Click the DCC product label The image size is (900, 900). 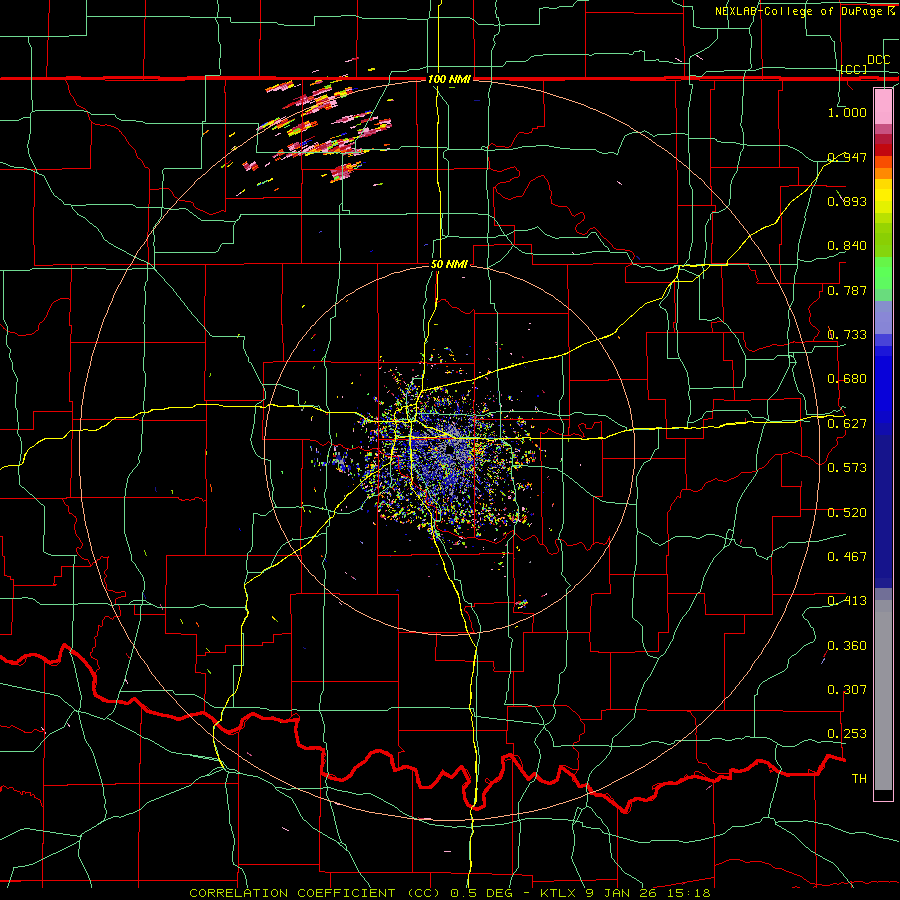click(878, 60)
